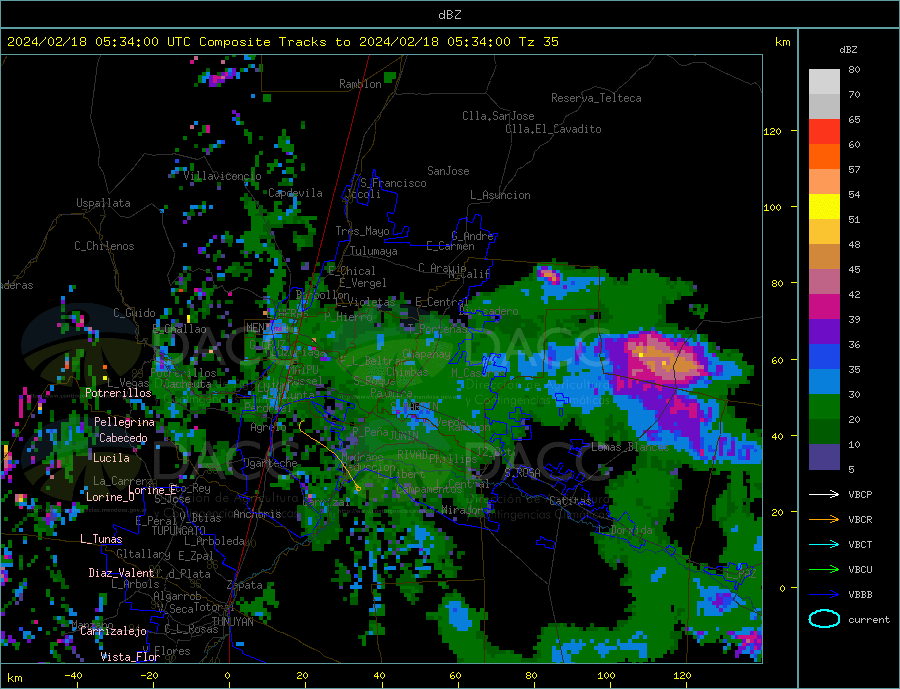Click the Capdevila place label

pos(295,193)
